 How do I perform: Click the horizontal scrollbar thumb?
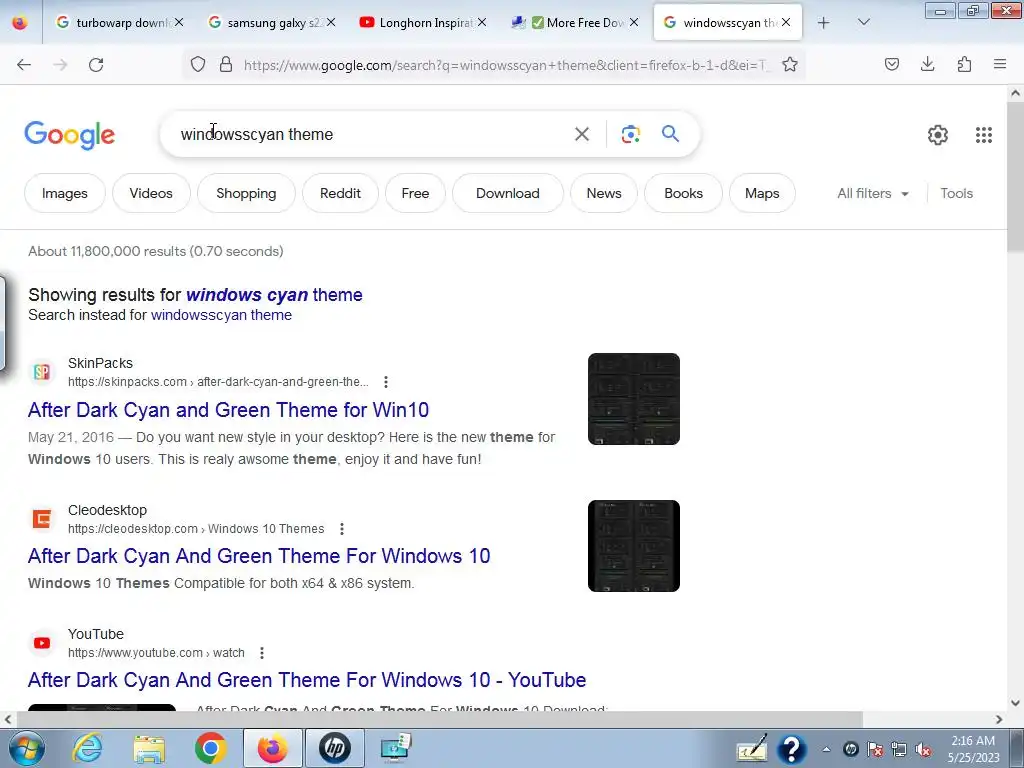click(x=439, y=719)
